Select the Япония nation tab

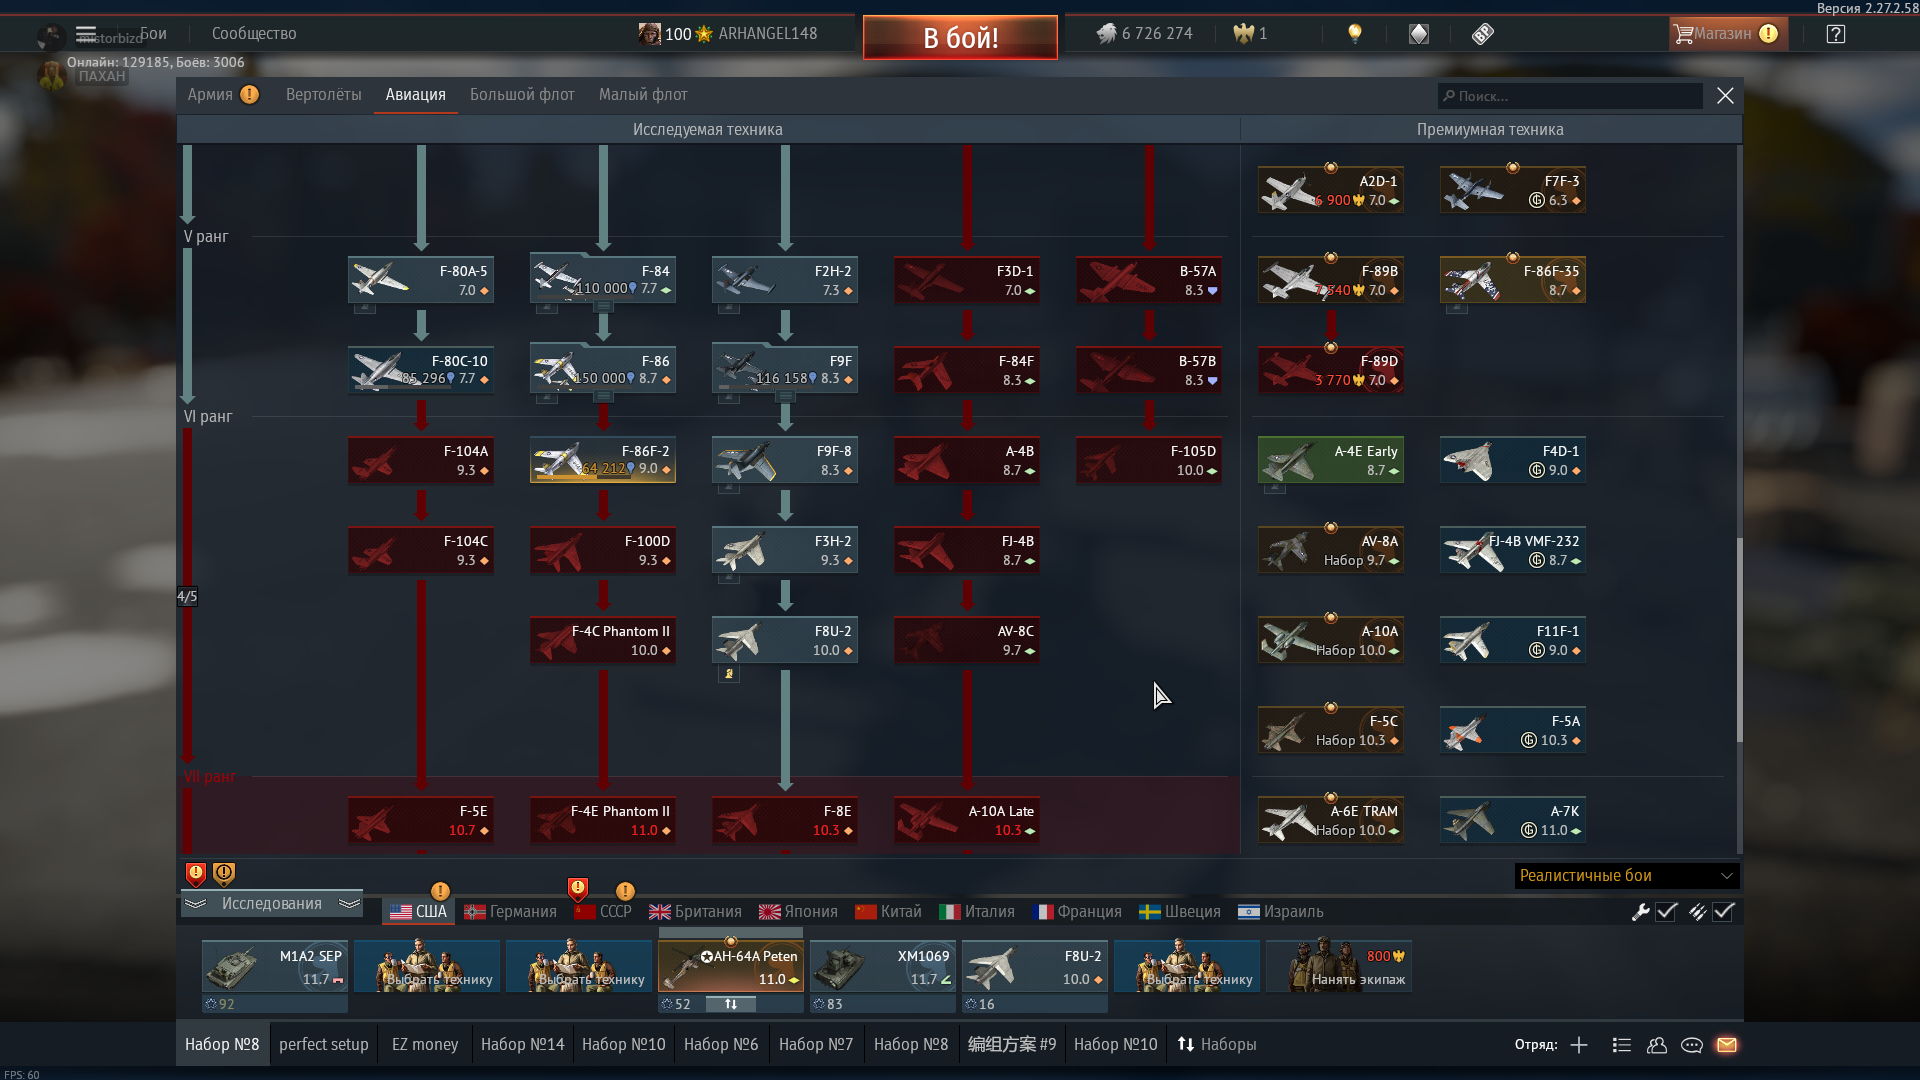(798, 911)
